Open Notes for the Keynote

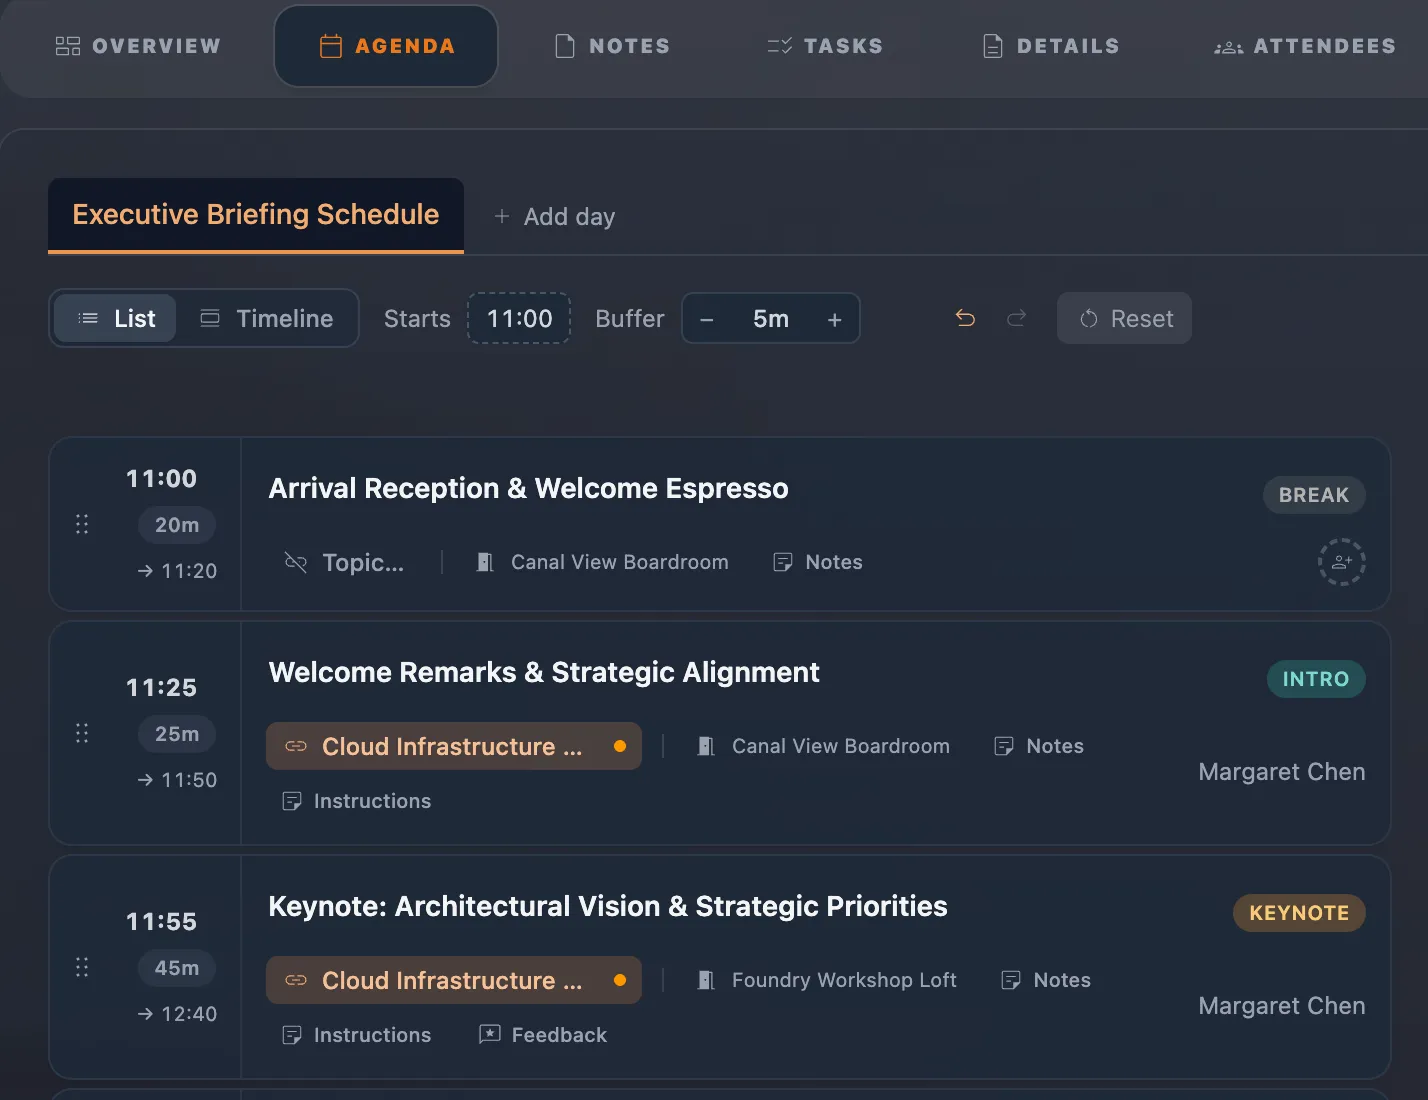pos(1046,980)
